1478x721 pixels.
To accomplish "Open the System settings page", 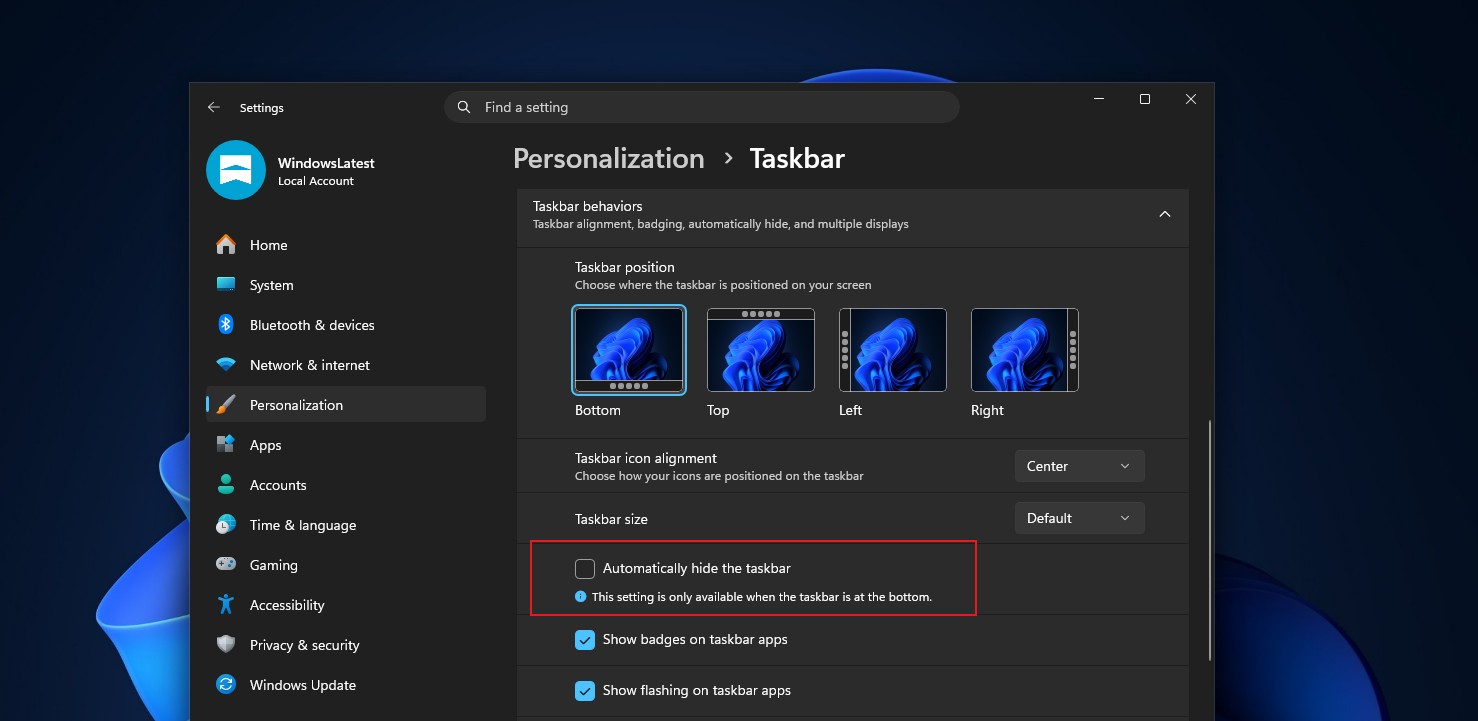I will click(346, 285).
